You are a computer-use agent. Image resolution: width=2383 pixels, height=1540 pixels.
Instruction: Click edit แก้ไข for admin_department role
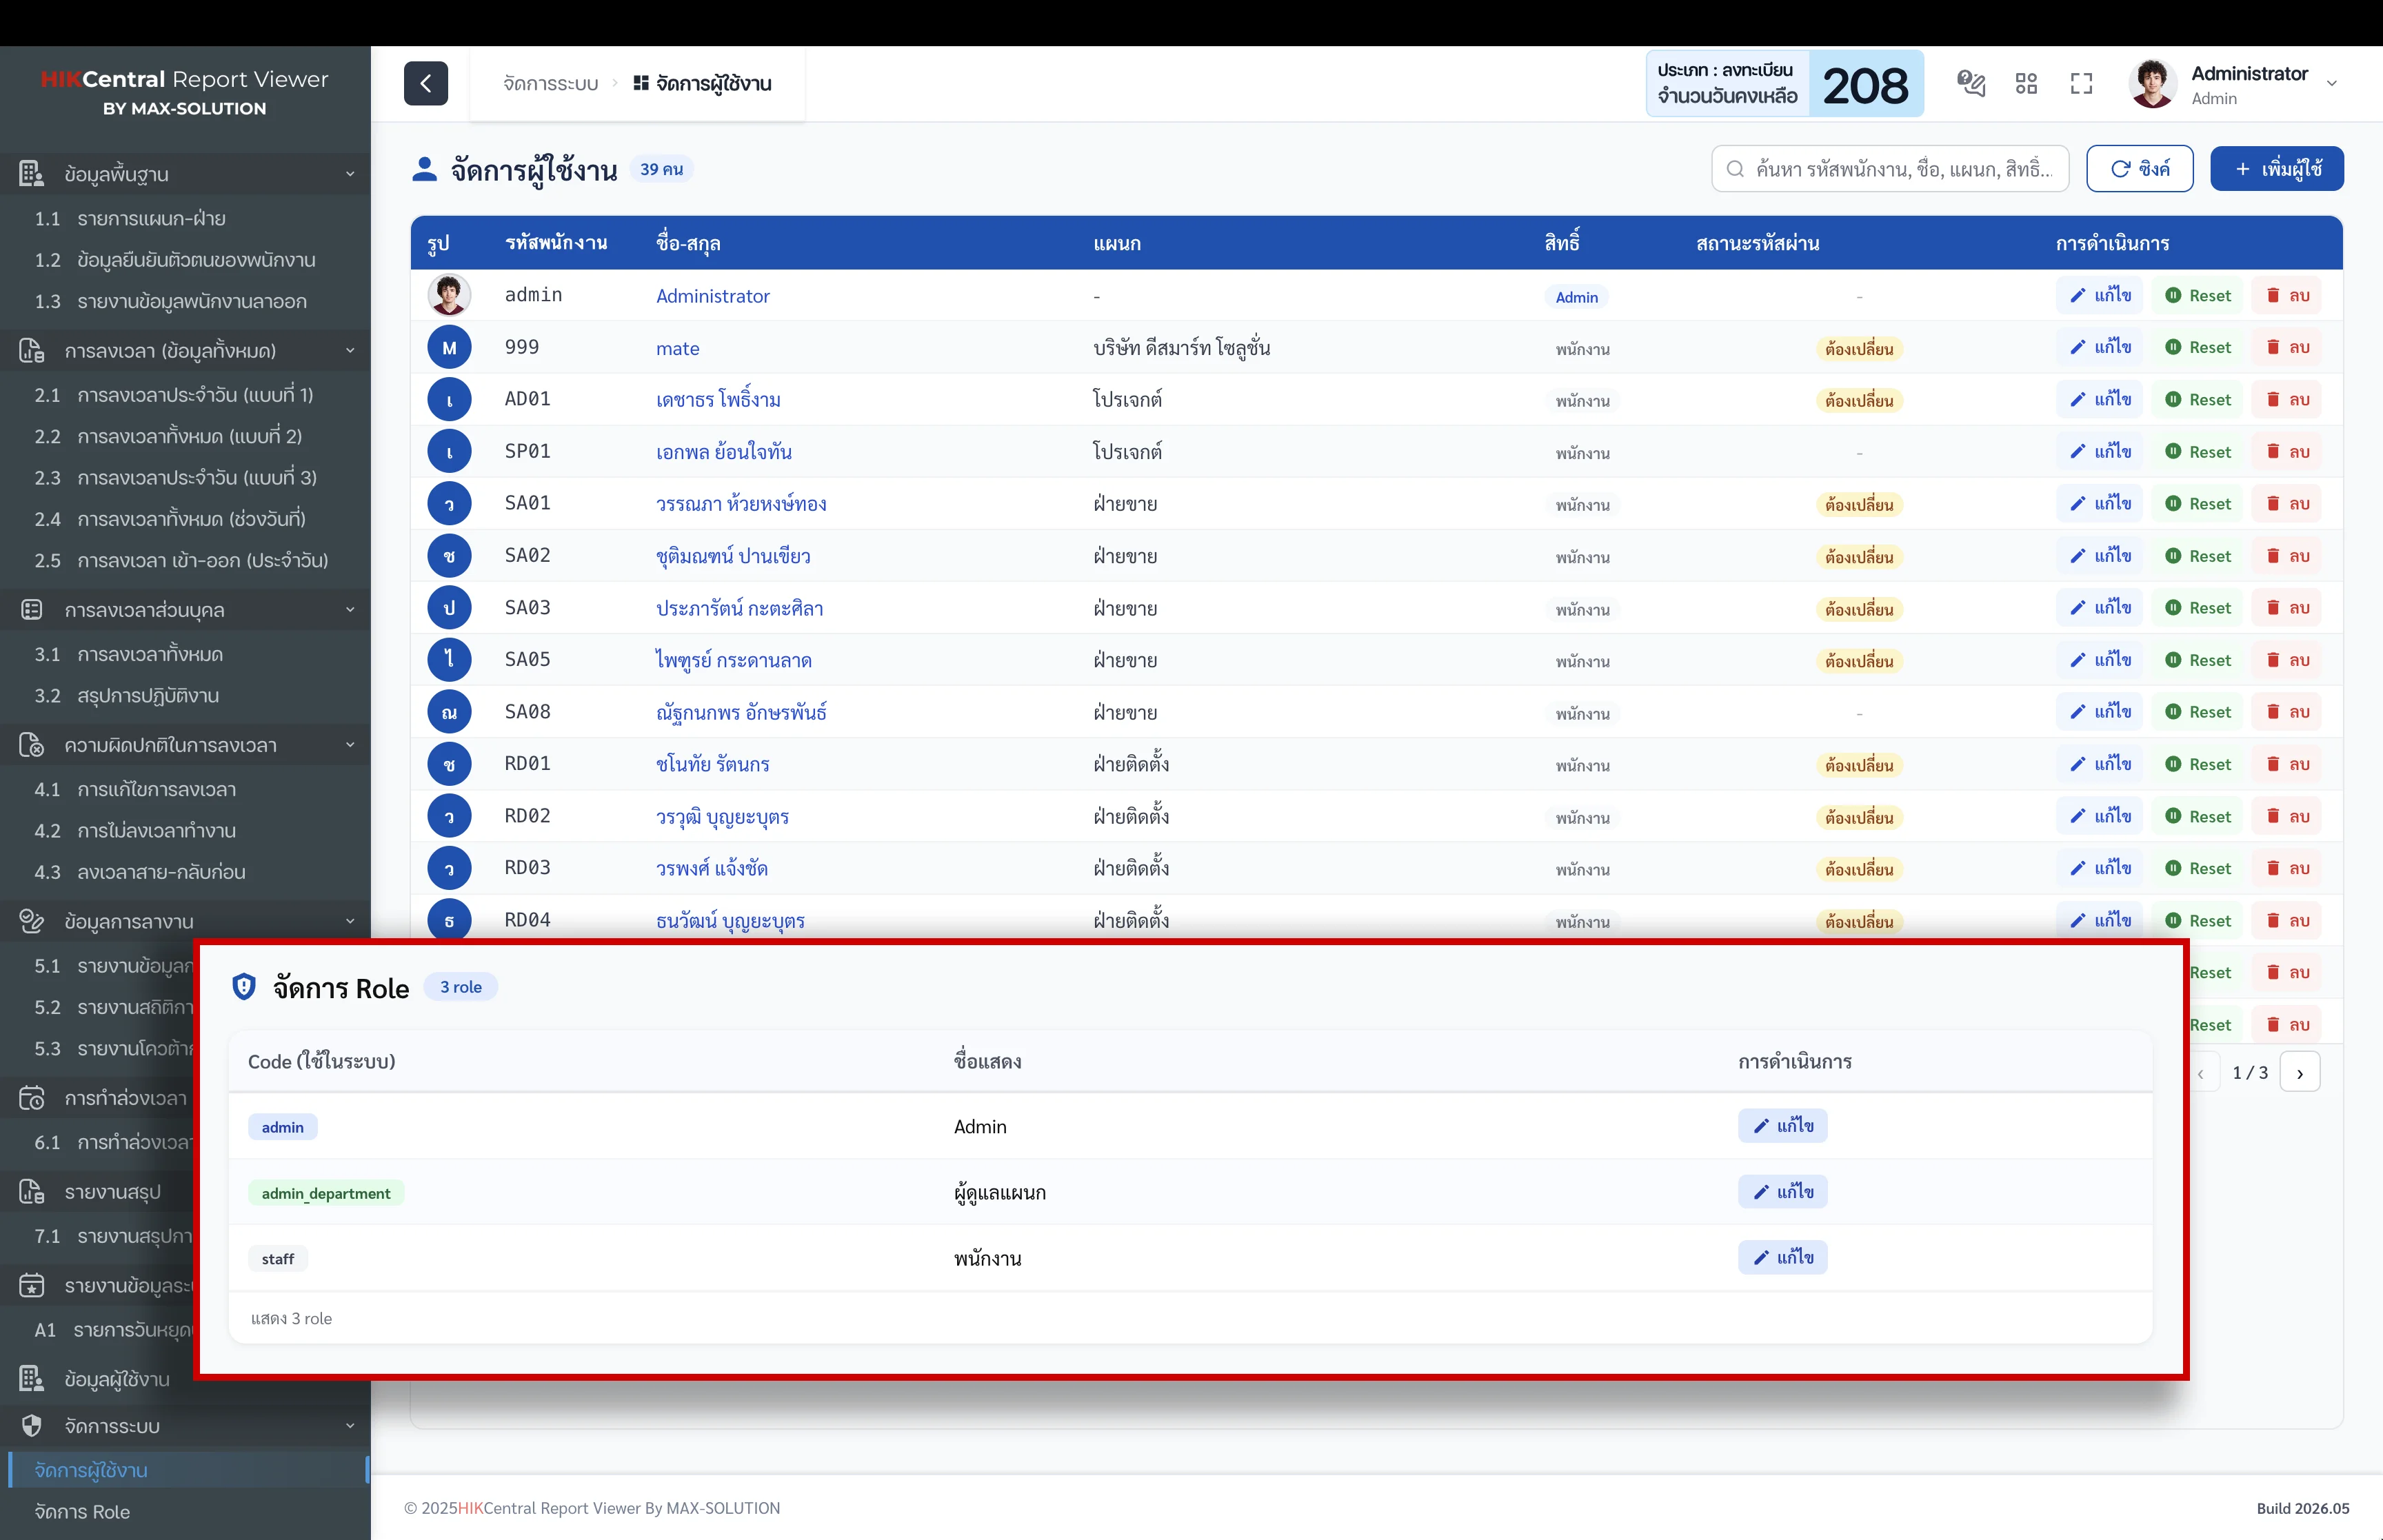pos(1782,1192)
